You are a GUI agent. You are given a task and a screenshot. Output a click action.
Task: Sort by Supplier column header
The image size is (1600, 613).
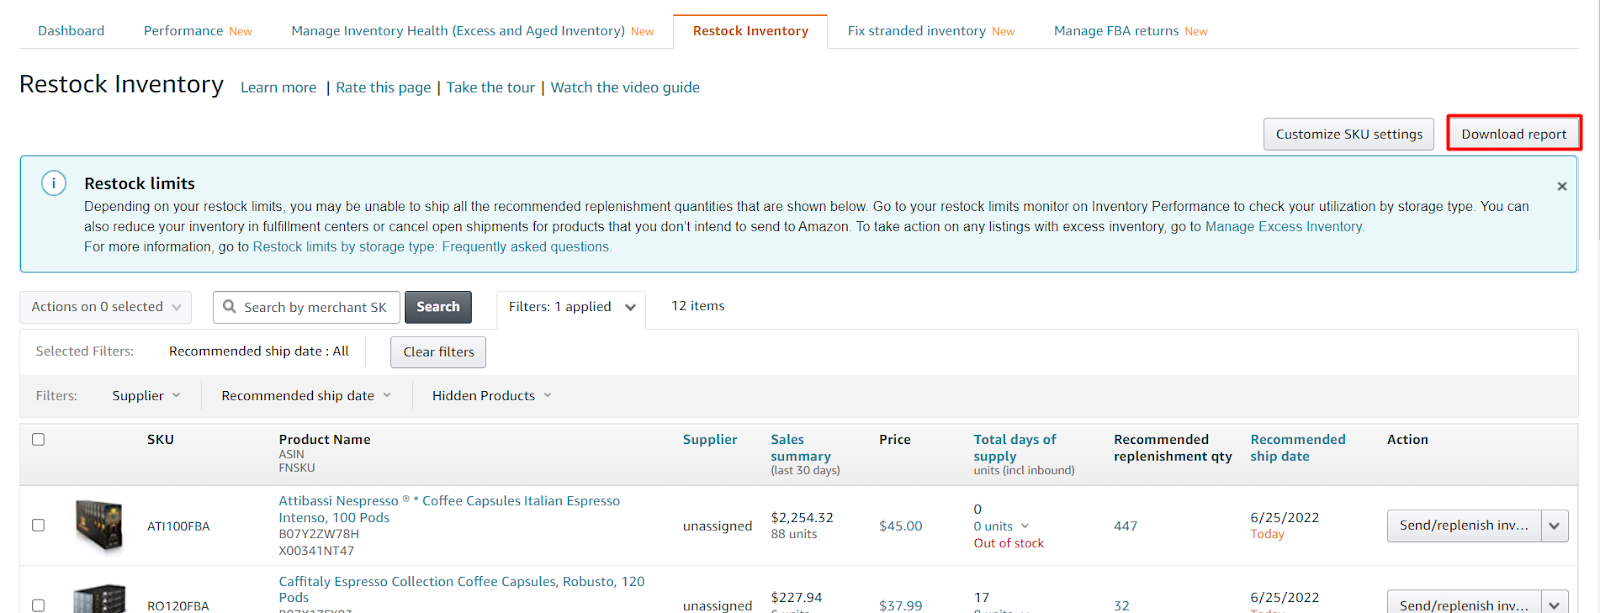coord(710,439)
